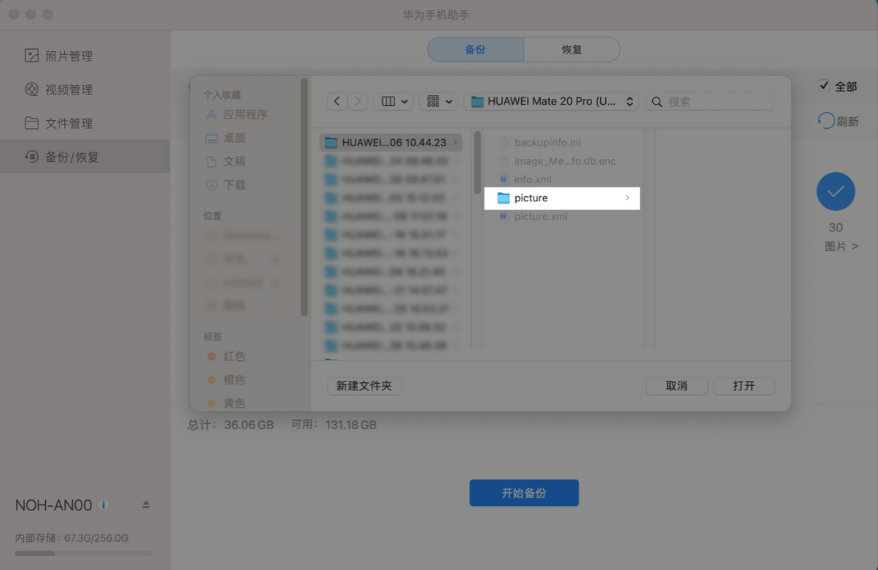
Task: Click the picture folder icon
Action: point(503,198)
